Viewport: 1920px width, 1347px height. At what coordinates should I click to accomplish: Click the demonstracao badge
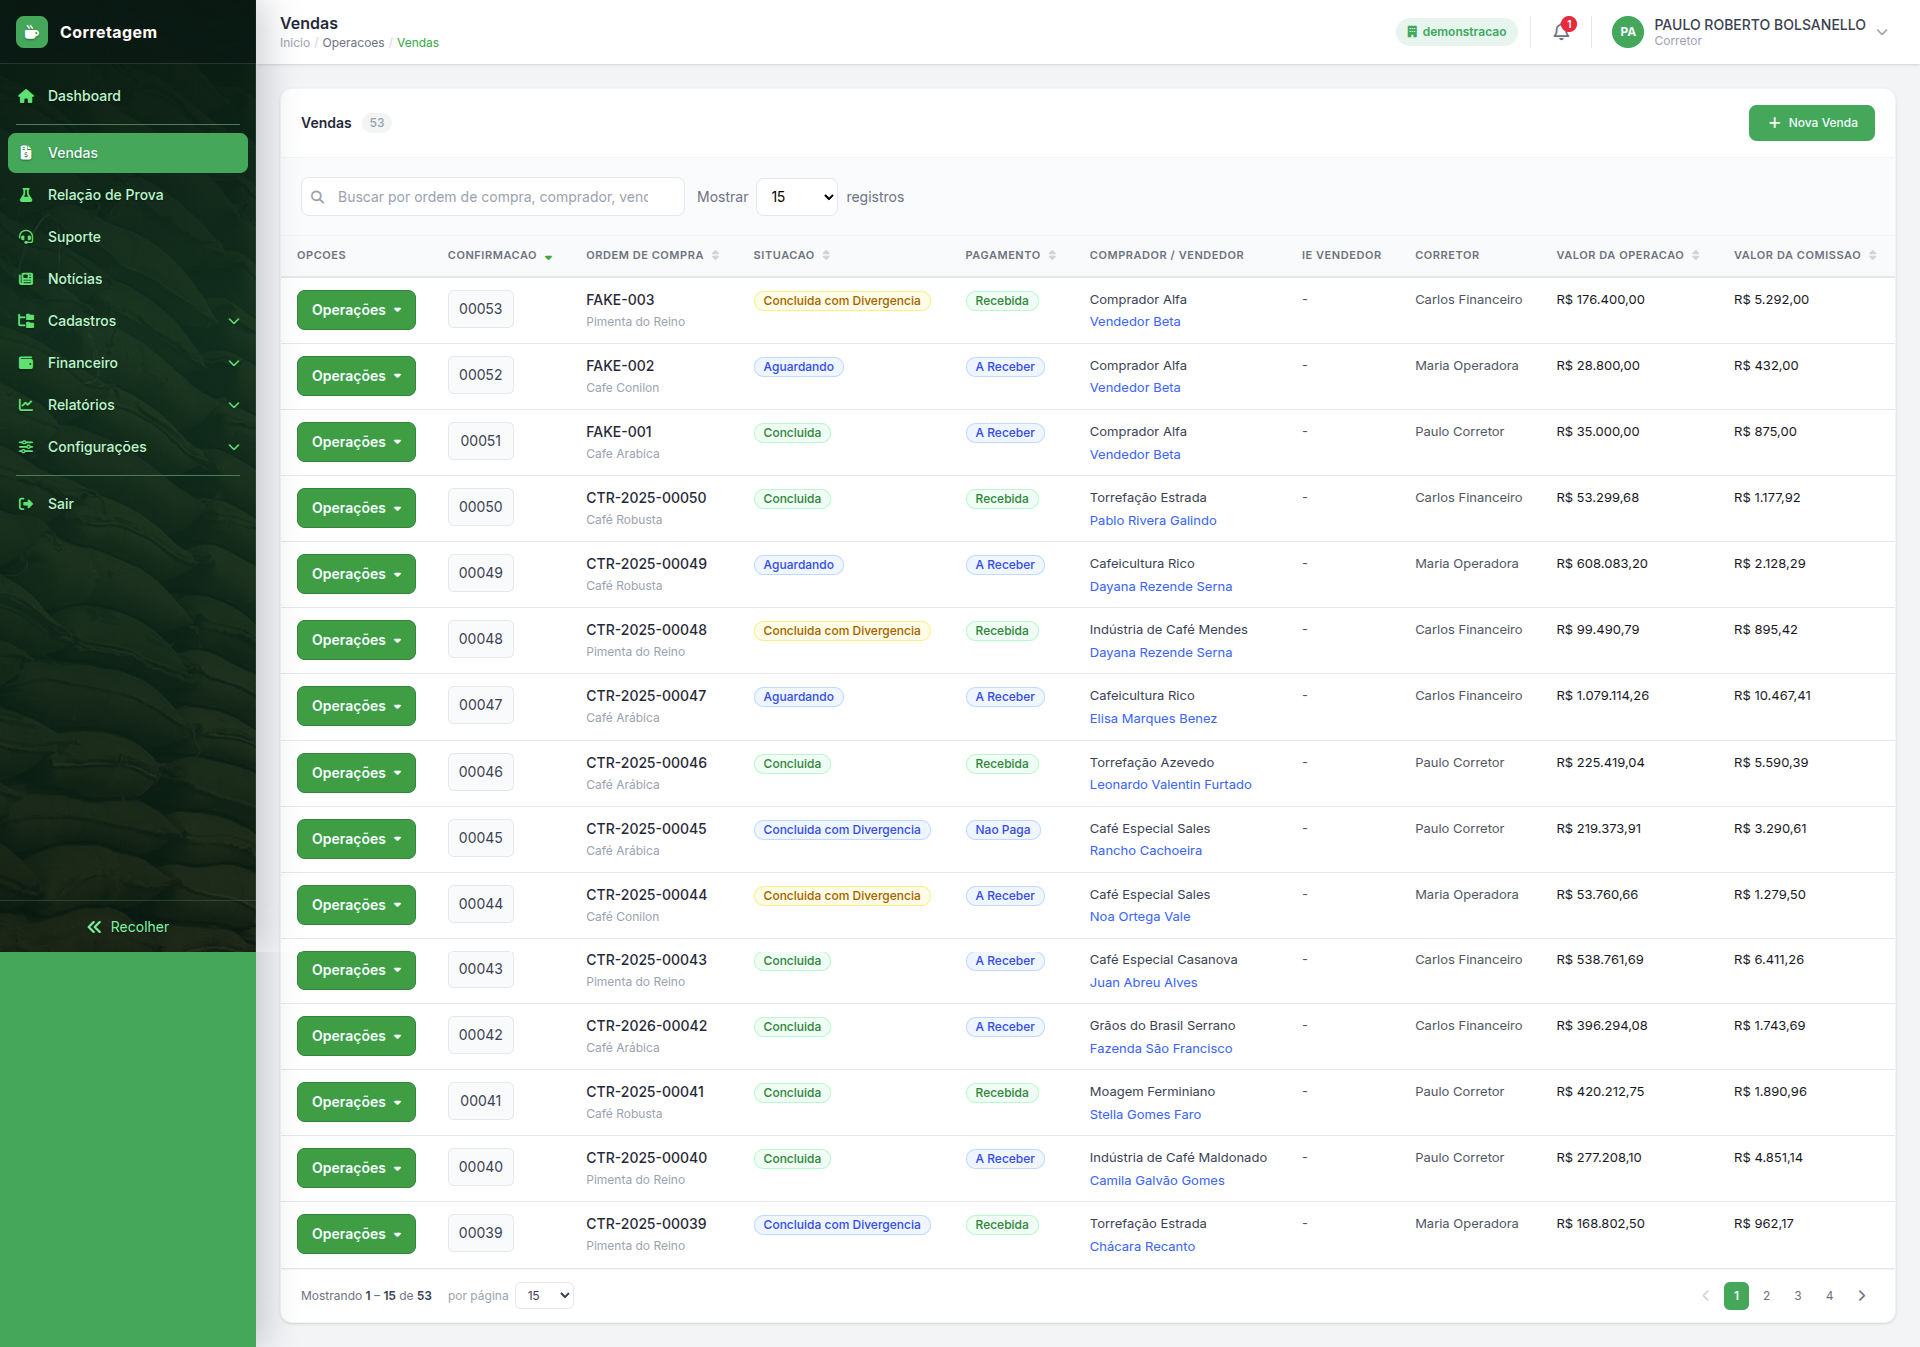[x=1457, y=32]
